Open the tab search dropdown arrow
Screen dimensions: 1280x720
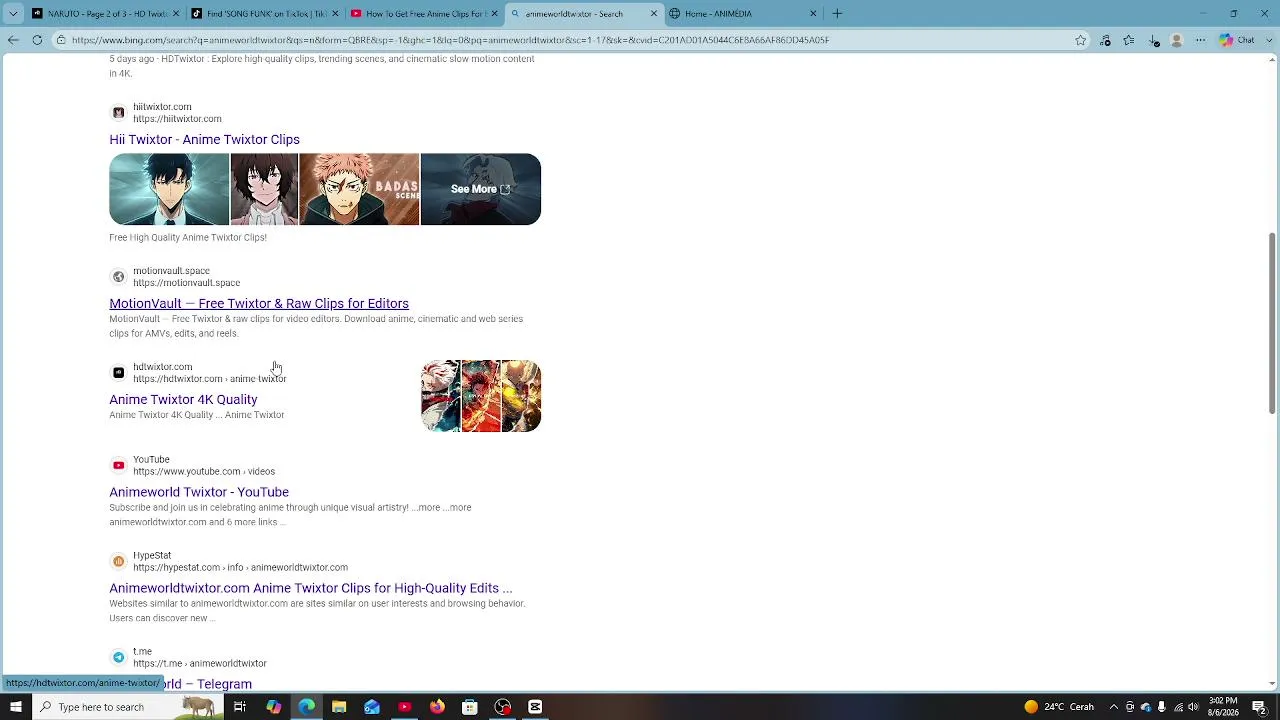click(13, 14)
